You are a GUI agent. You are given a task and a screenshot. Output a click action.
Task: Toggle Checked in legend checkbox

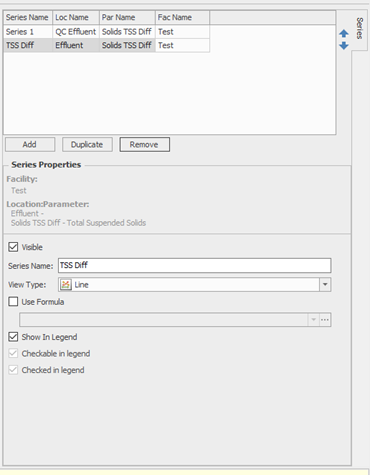click(13, 370)
